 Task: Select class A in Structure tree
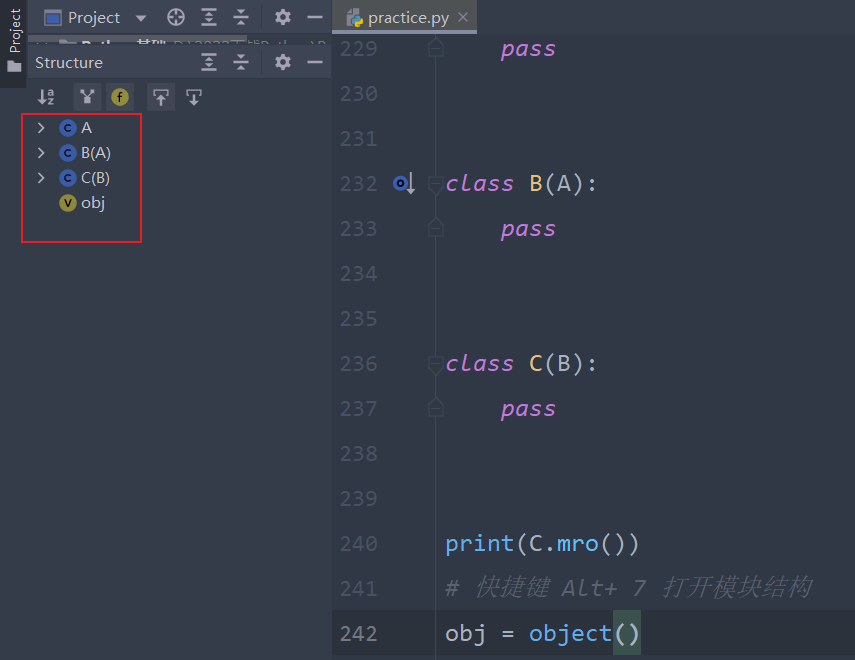pos(86,128)
